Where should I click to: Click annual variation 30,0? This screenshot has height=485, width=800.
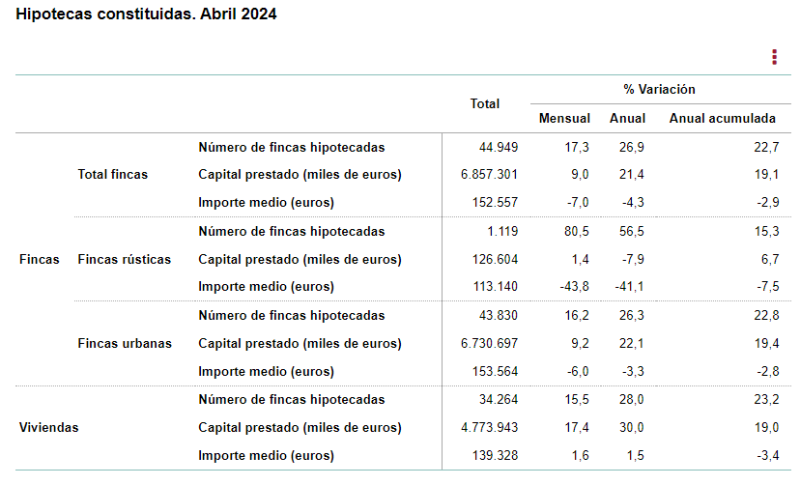632,427
